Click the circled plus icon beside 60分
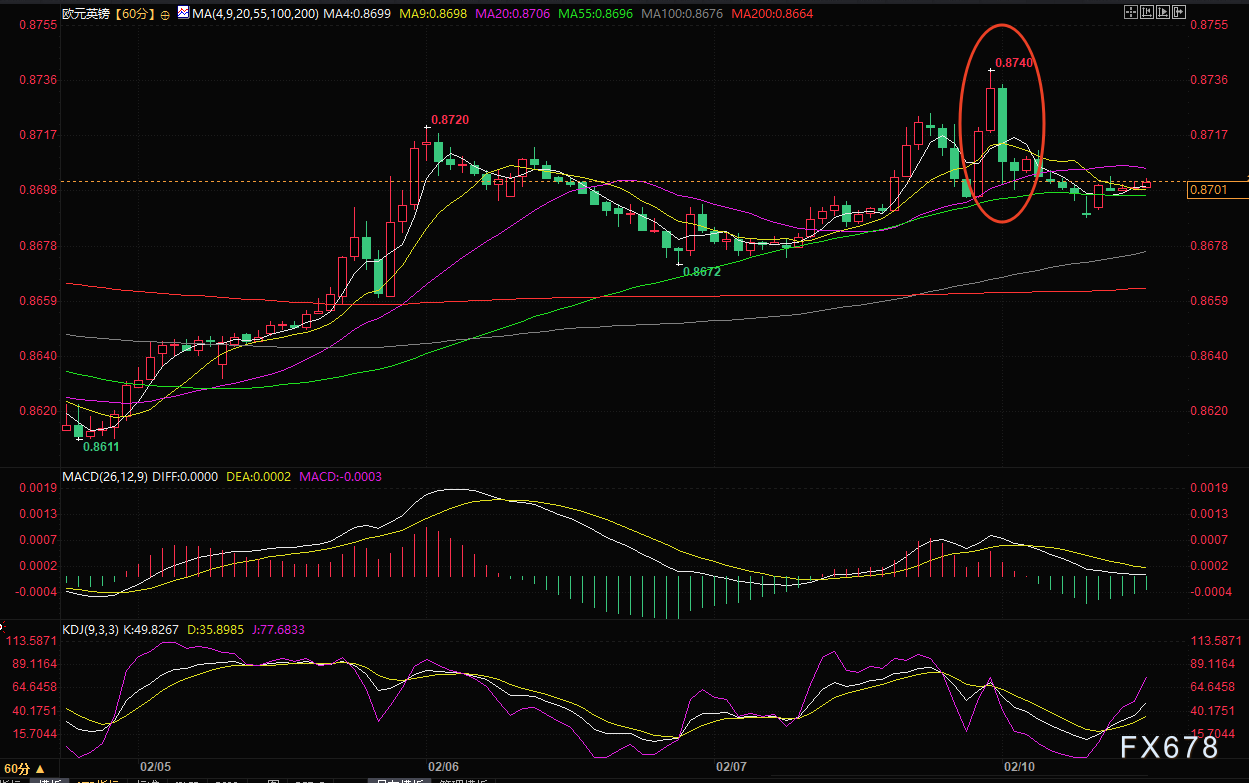 click(165, 15)
